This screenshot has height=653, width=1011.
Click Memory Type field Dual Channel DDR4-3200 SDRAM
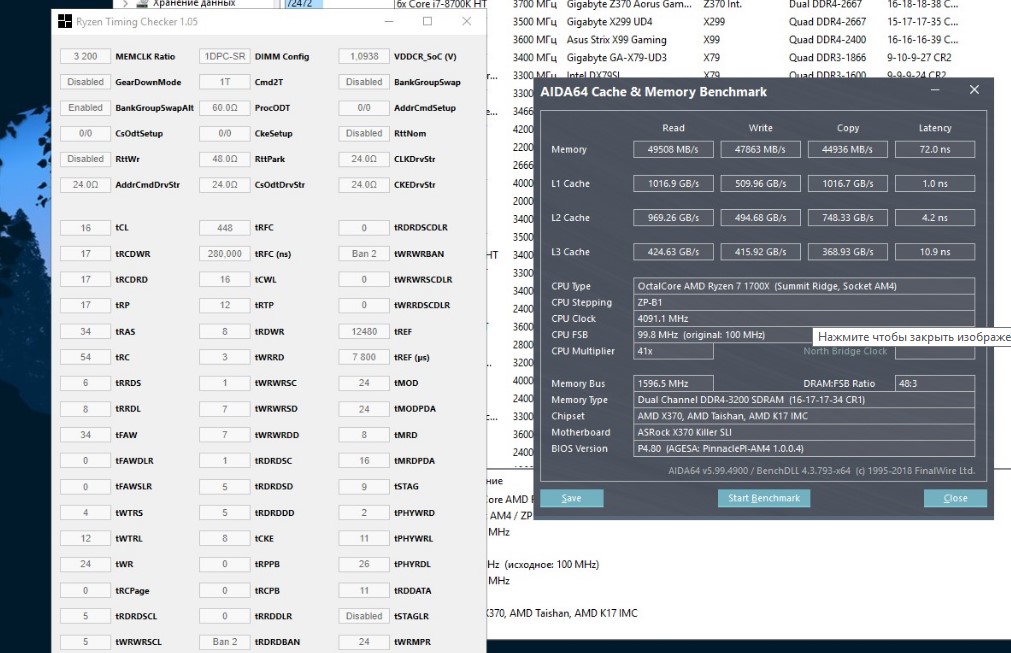(804, 400)
